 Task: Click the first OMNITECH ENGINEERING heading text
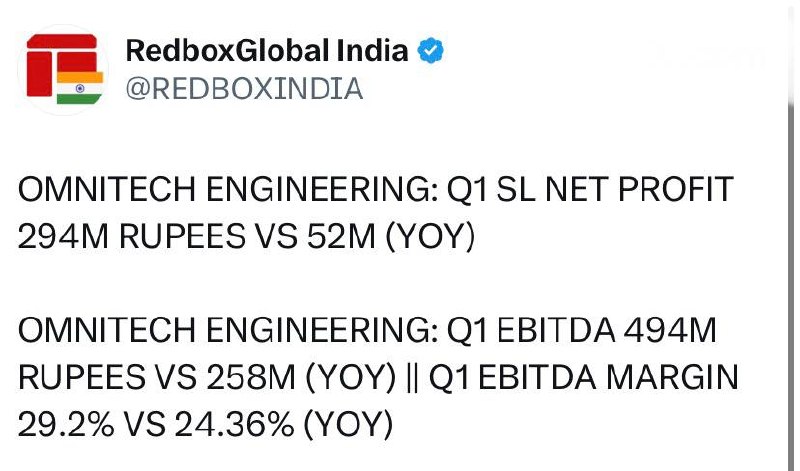(228, 189)
